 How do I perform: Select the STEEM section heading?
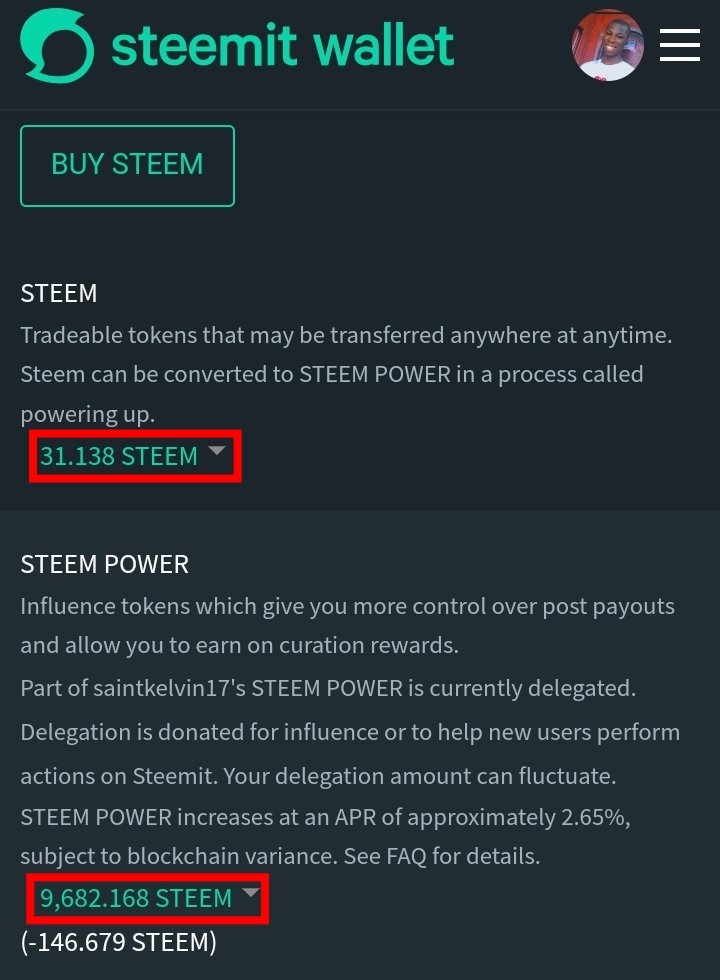tap(59, 294)
